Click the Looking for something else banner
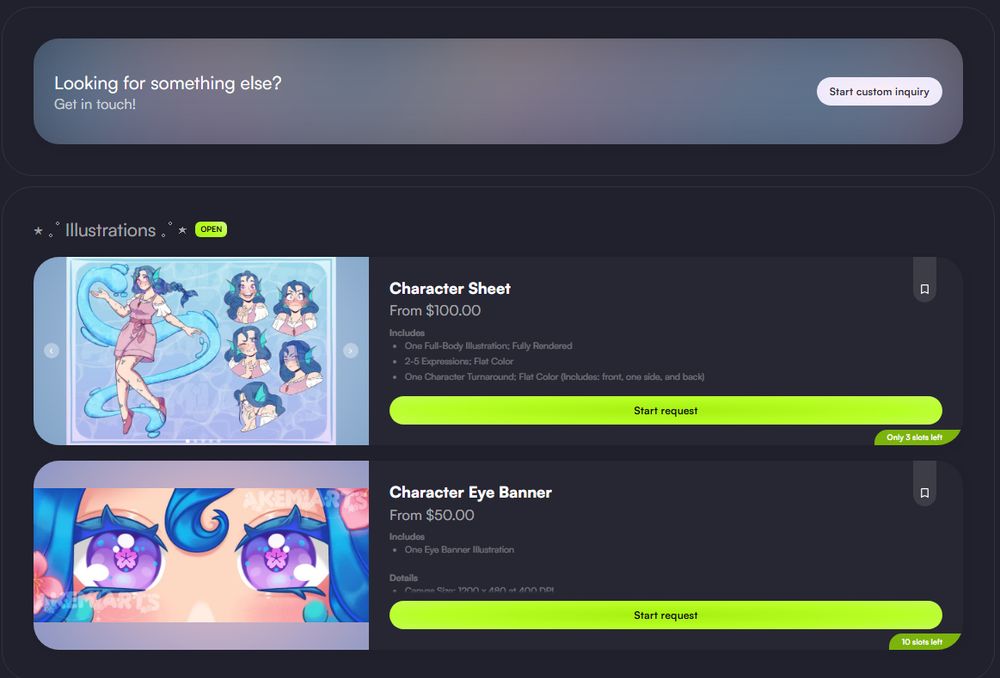Screen dimensions: 1000x678 (x=498, y=91)
